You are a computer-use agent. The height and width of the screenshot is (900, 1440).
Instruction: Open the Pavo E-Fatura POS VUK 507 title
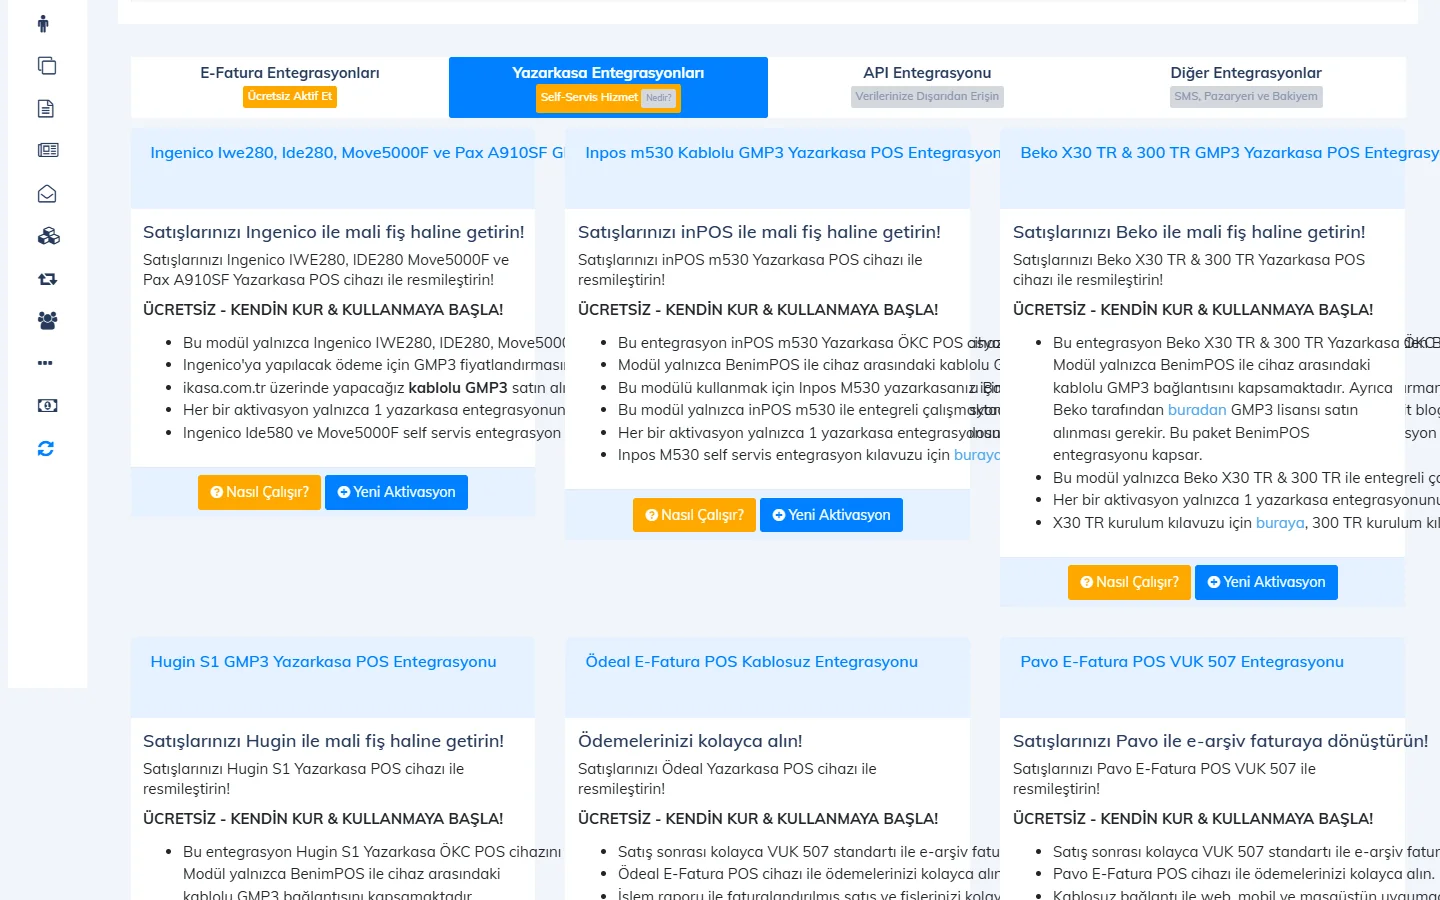[x=1182, y=662]
